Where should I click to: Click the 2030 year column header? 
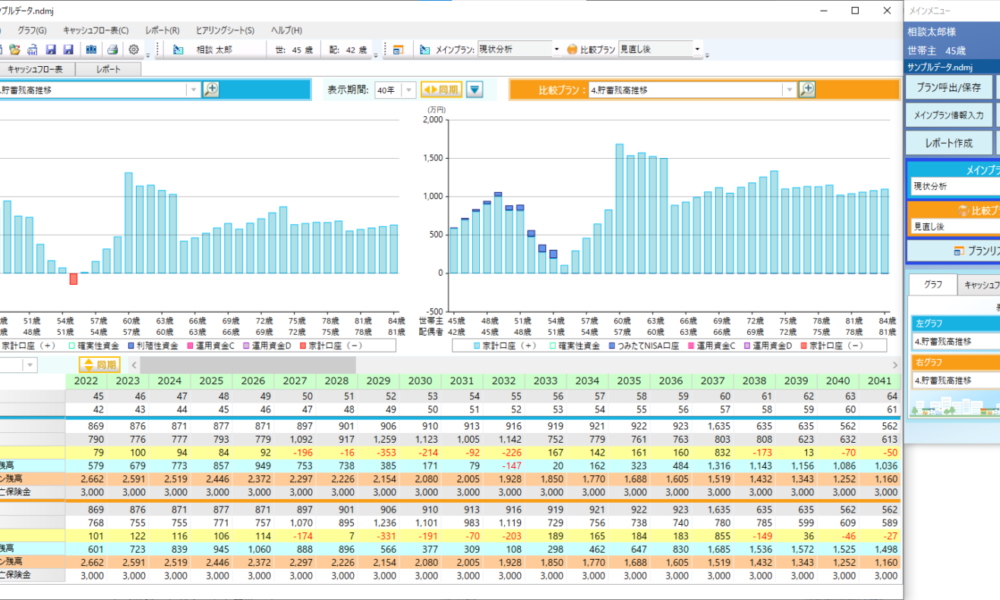point(419,381)
